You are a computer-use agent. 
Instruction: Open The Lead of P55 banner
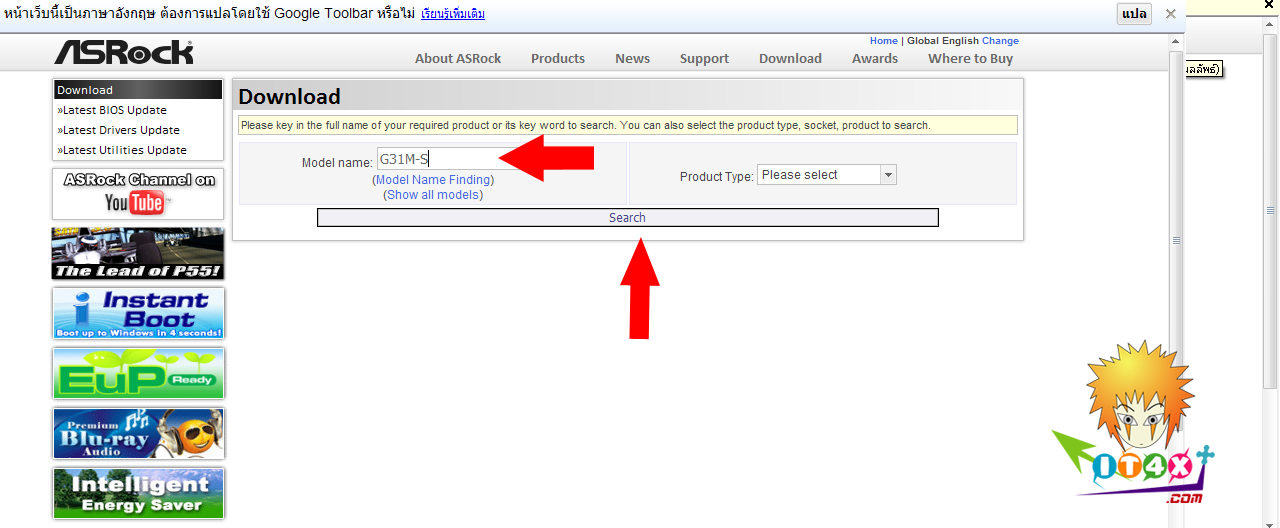point(138,254)
